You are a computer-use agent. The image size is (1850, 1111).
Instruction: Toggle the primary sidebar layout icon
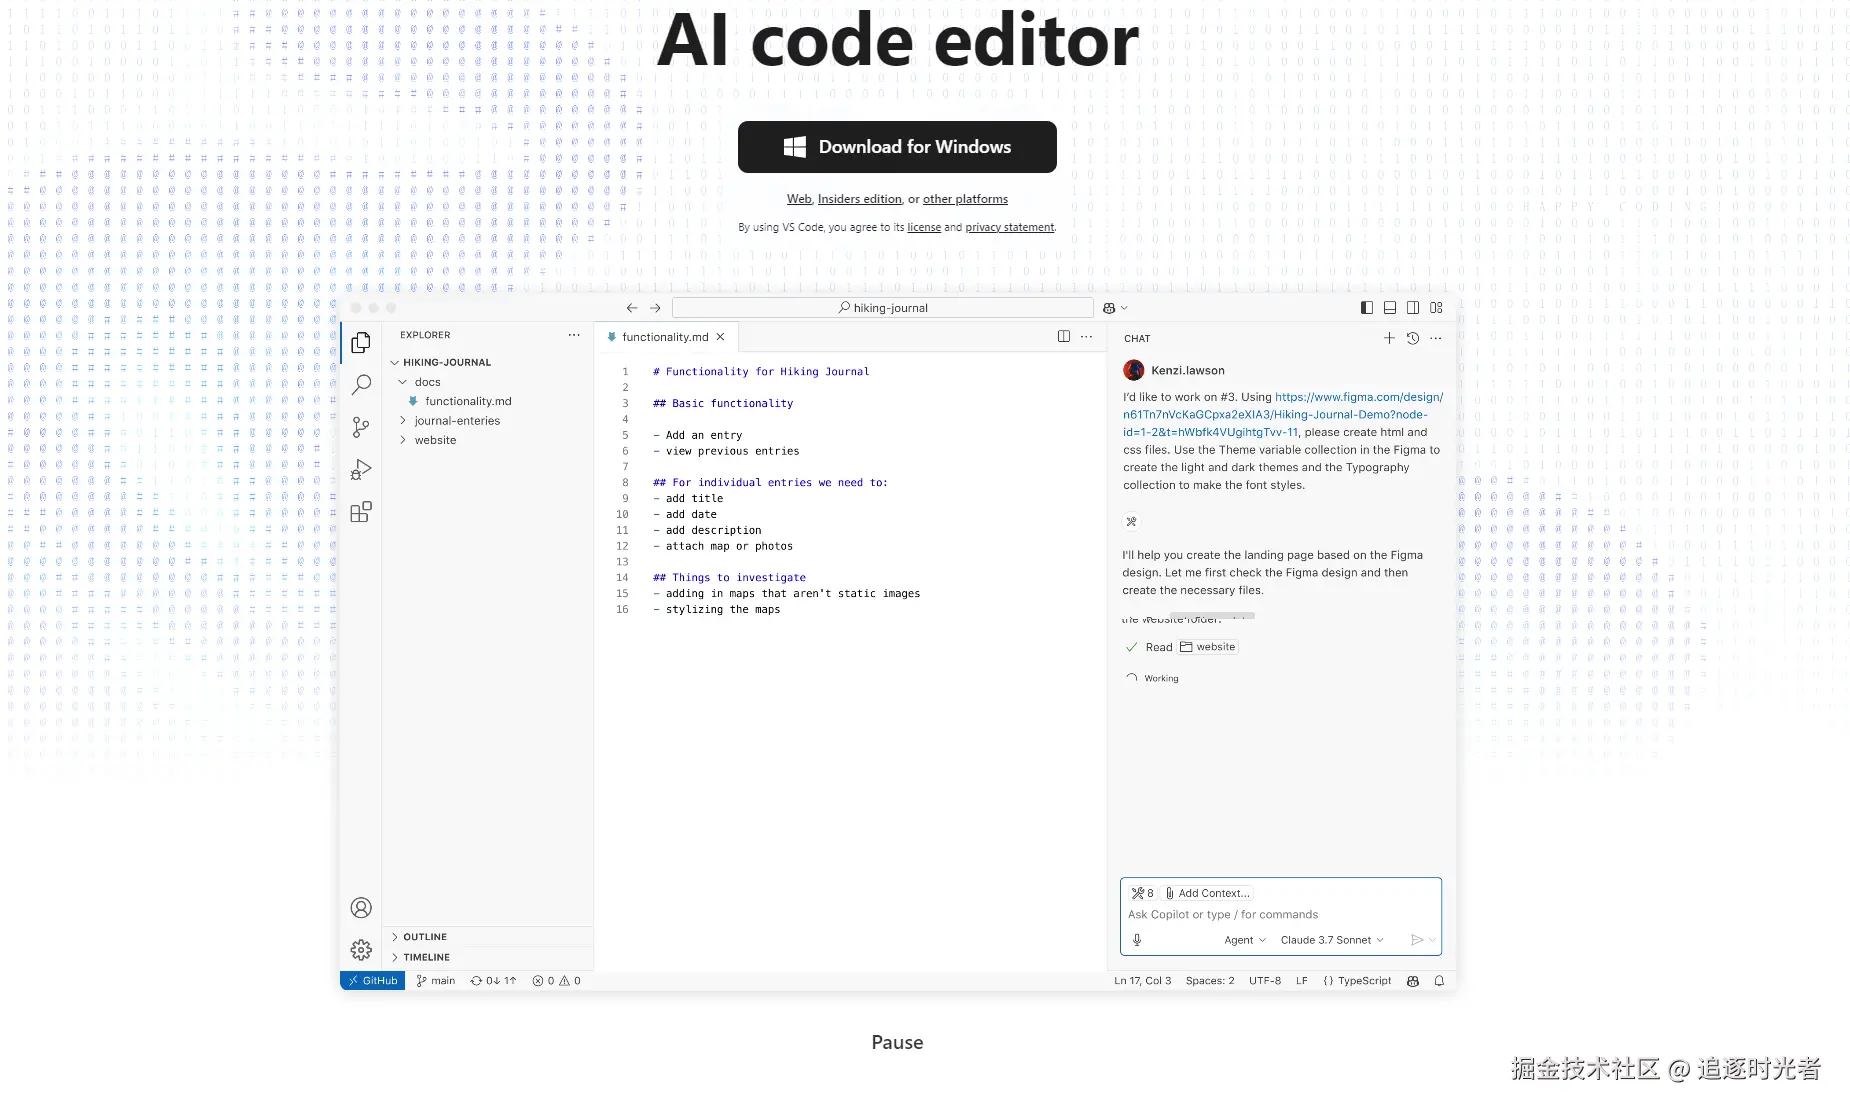(1367, 308)
